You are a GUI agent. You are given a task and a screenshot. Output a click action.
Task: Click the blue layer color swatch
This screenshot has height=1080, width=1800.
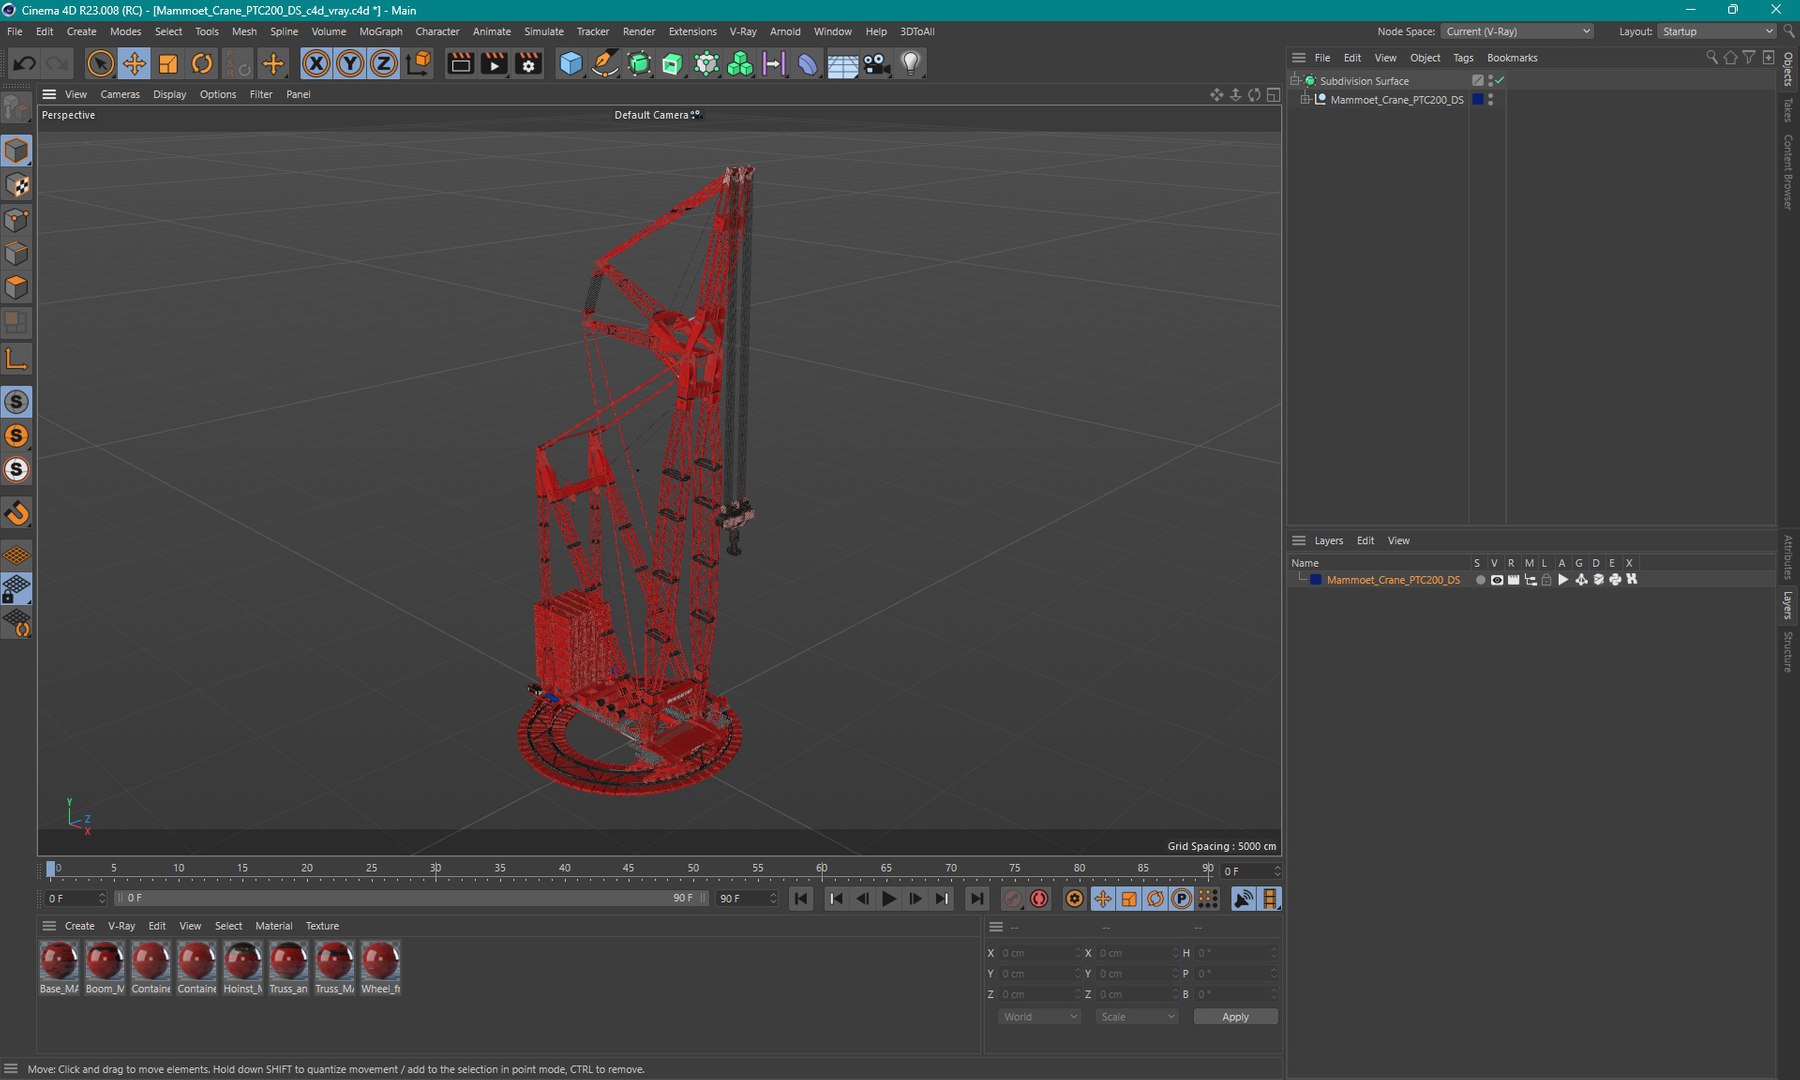(1316, 580)
